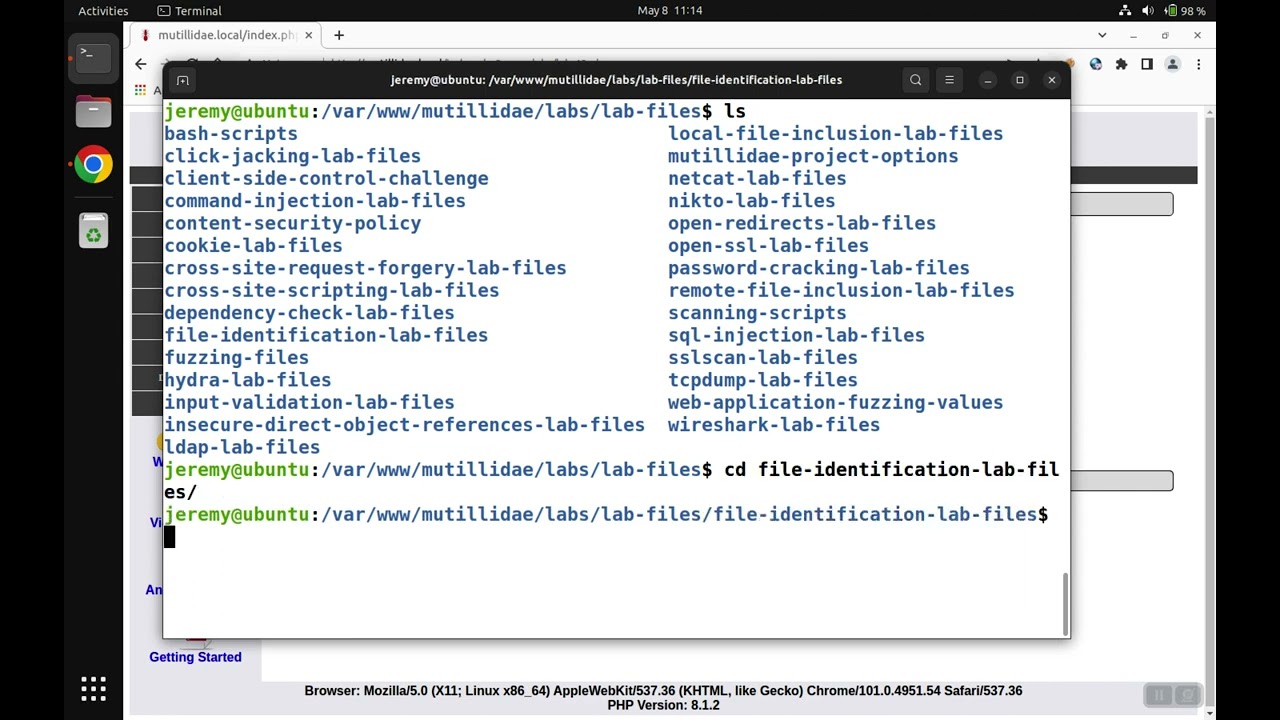Click the PHP Version: 8.1.2 footer text

tap(663, 705)
